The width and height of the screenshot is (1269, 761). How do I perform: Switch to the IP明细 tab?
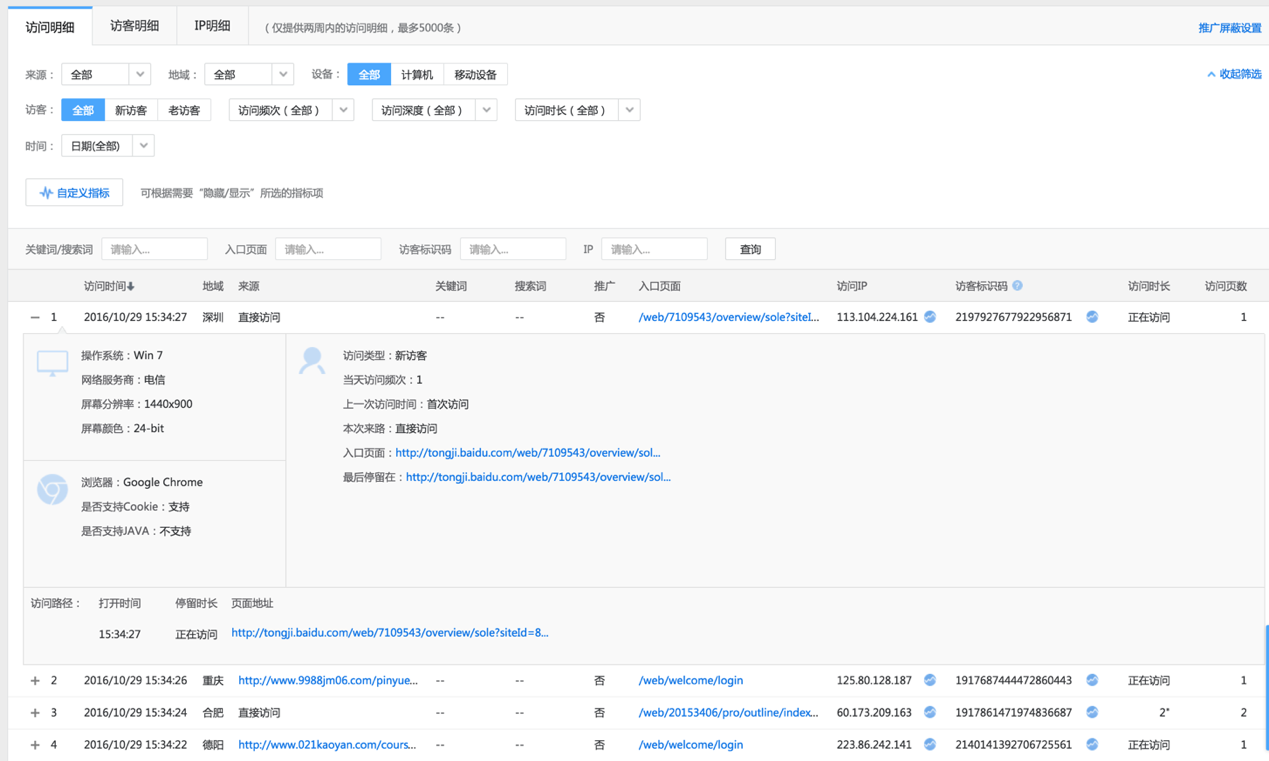(212, 26)
